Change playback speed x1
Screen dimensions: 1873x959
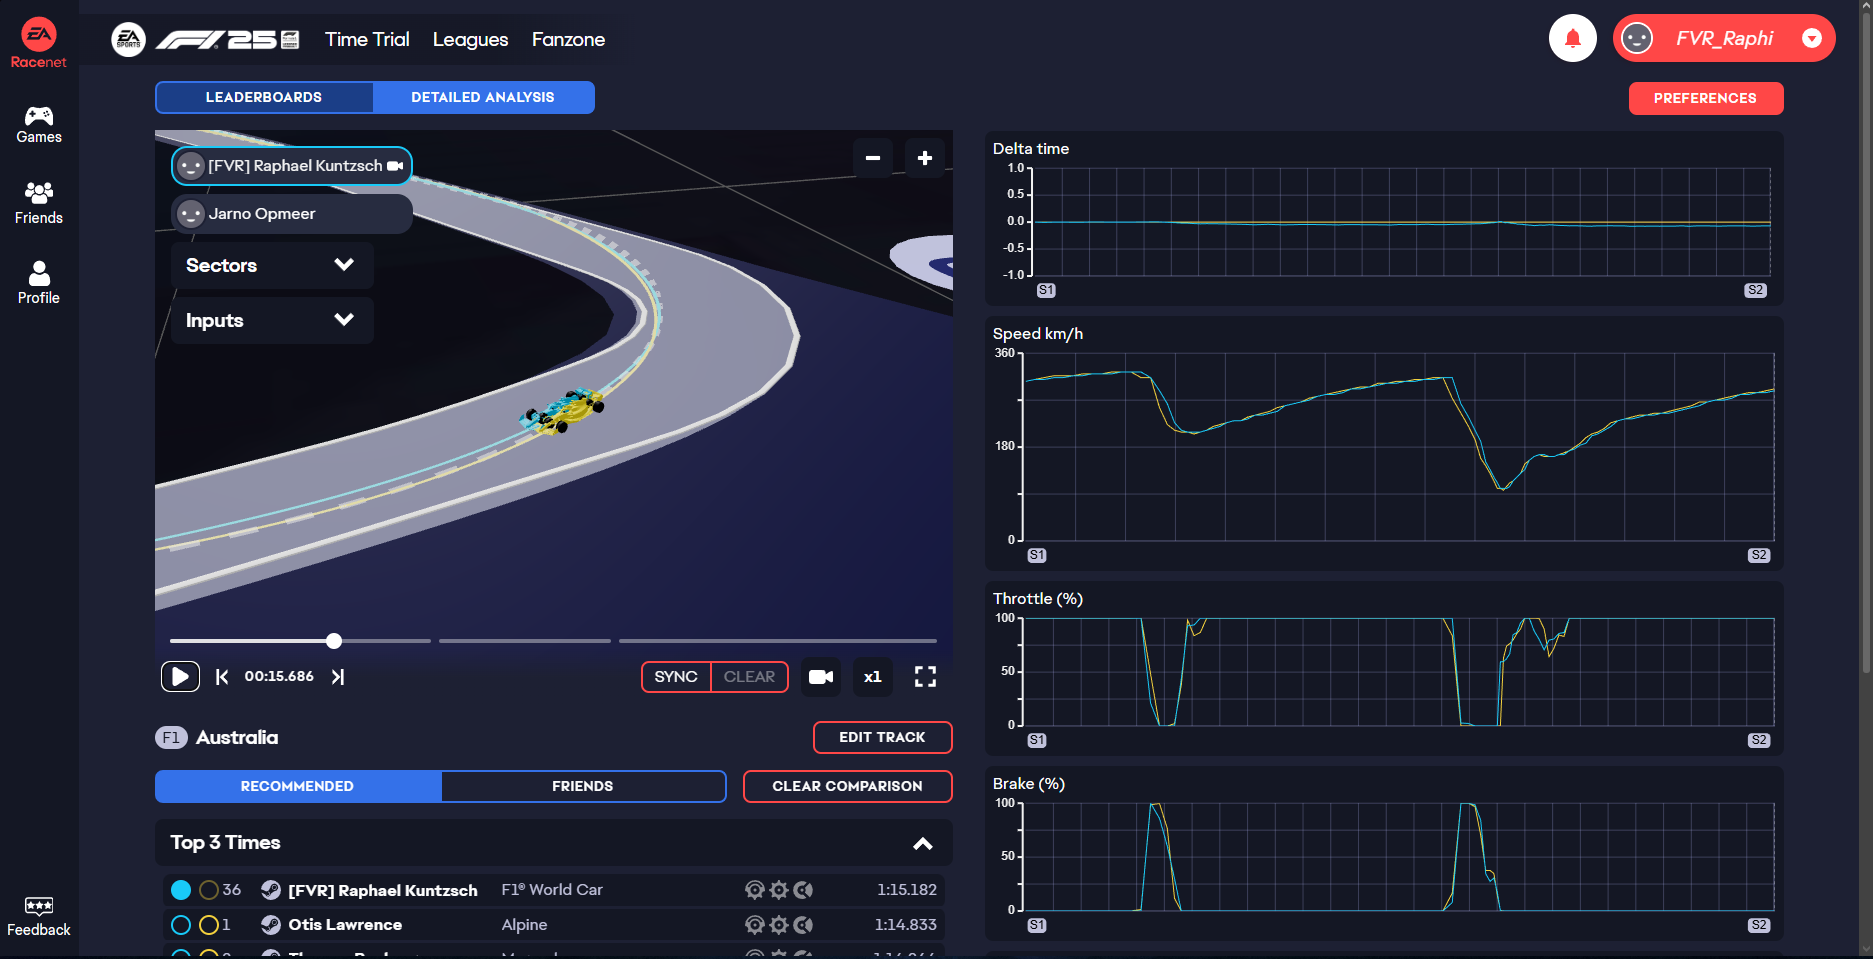point(873,677)
